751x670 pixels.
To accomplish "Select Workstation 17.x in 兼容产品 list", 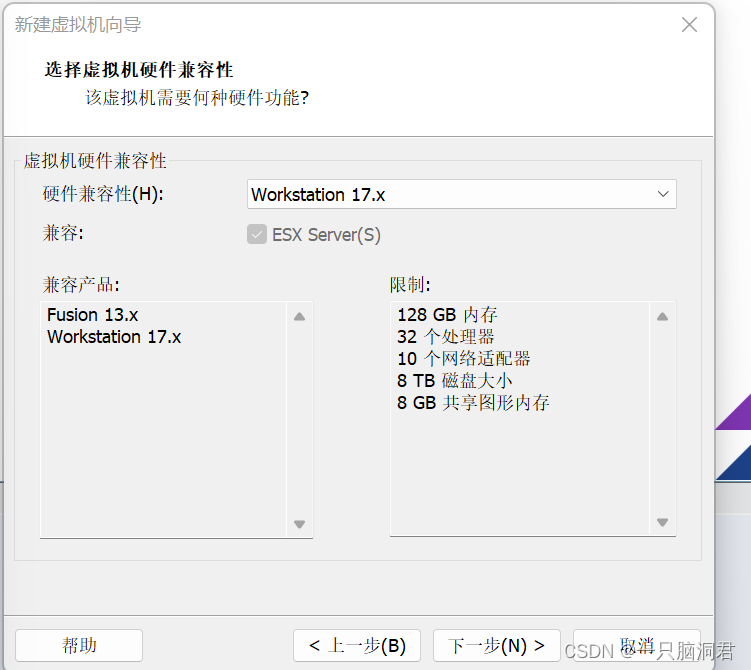I will coord(114,337).
